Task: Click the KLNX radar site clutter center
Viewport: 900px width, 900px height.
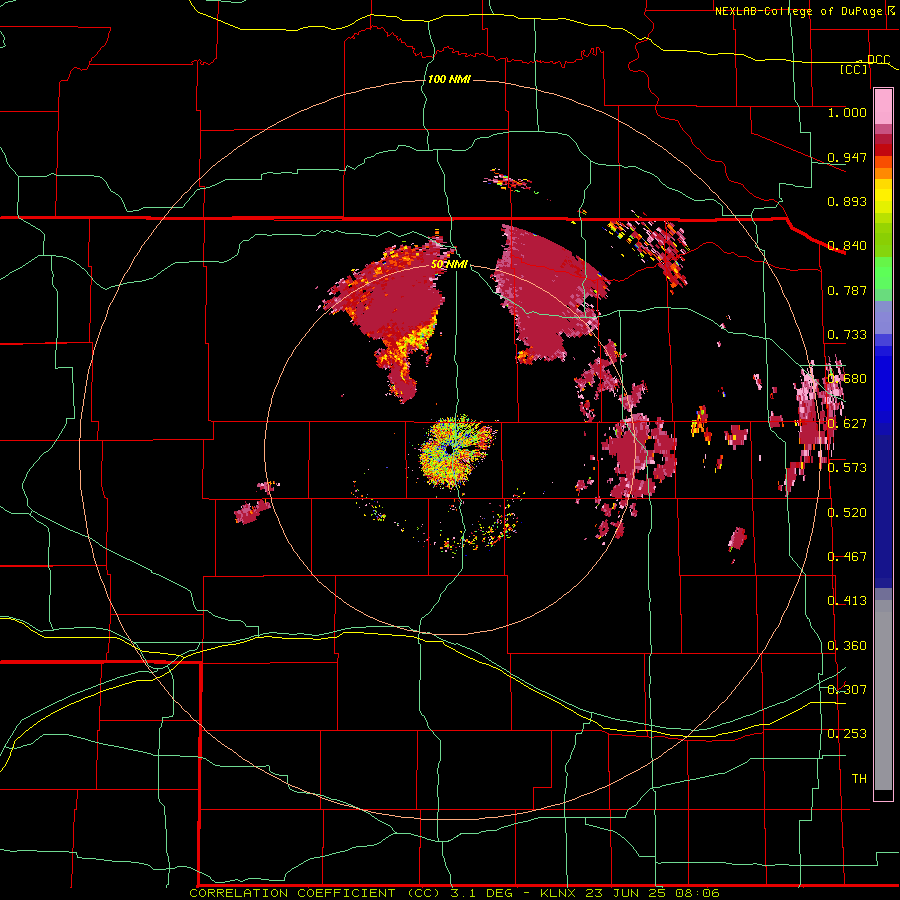Action: tap(448, 449)
